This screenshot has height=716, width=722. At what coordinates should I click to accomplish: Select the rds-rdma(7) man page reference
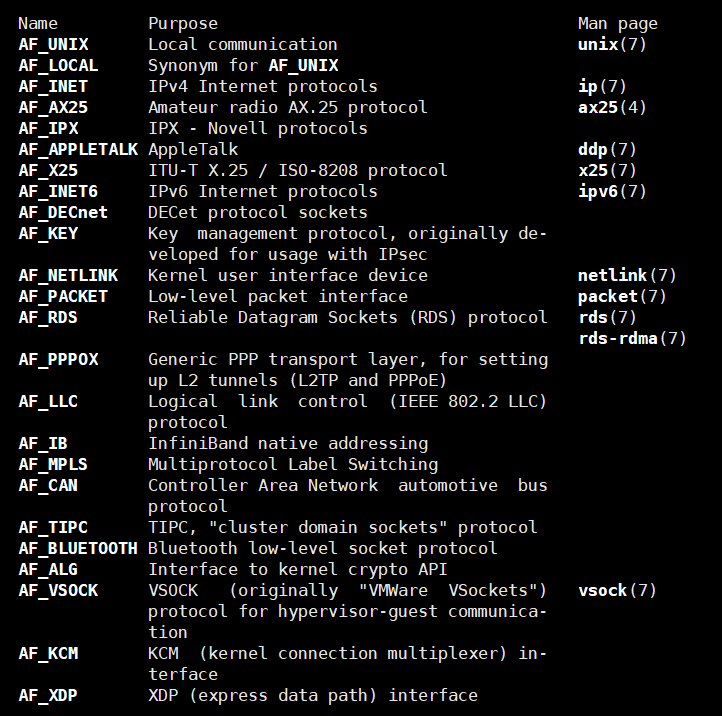click(x=632, y=338)
